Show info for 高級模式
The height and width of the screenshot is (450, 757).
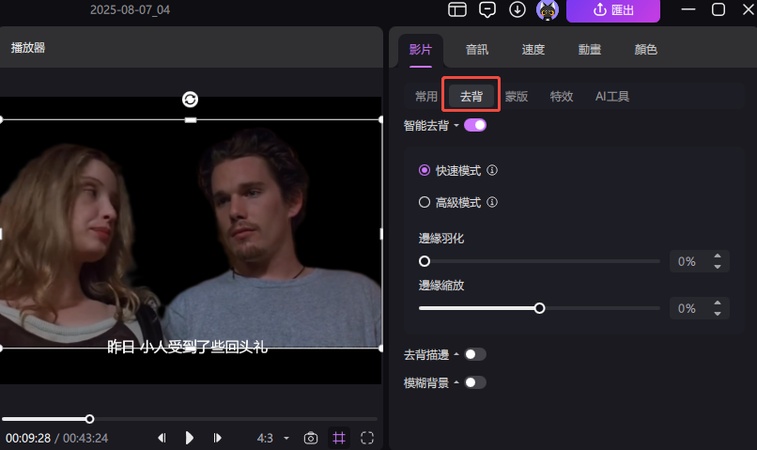[x=492, y=202]
